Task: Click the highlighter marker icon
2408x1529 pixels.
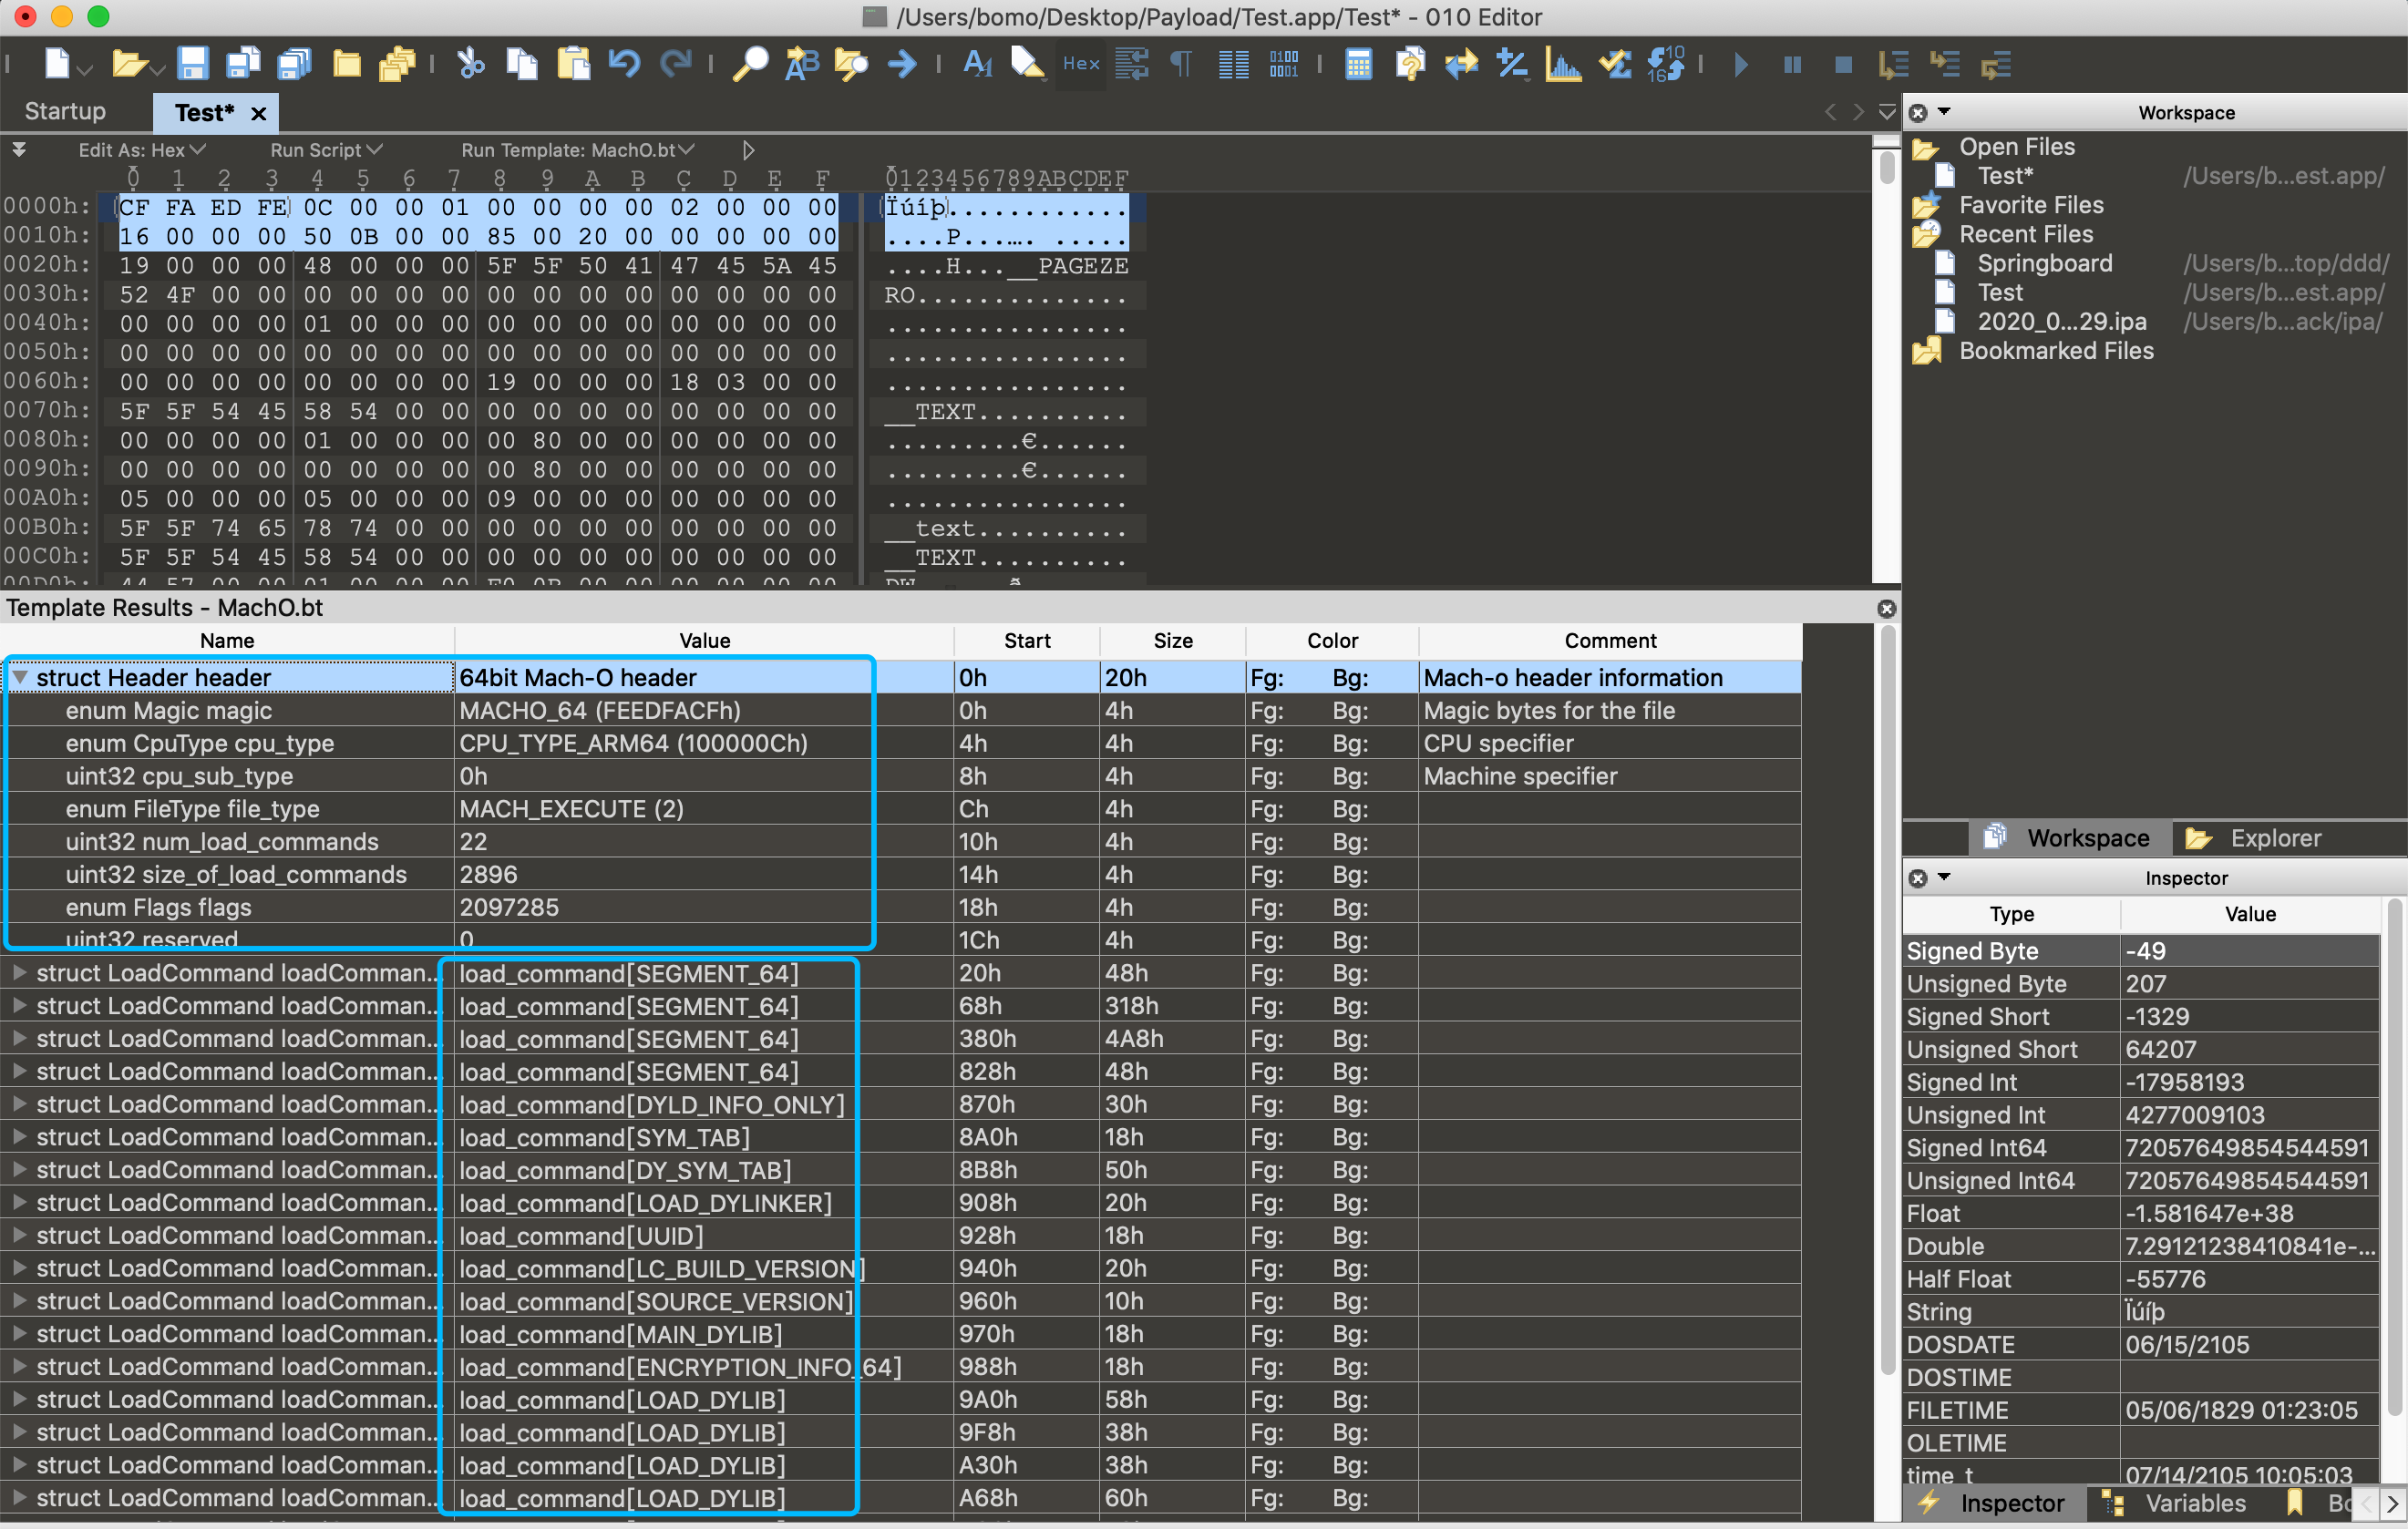Action: pos(1027,64)
